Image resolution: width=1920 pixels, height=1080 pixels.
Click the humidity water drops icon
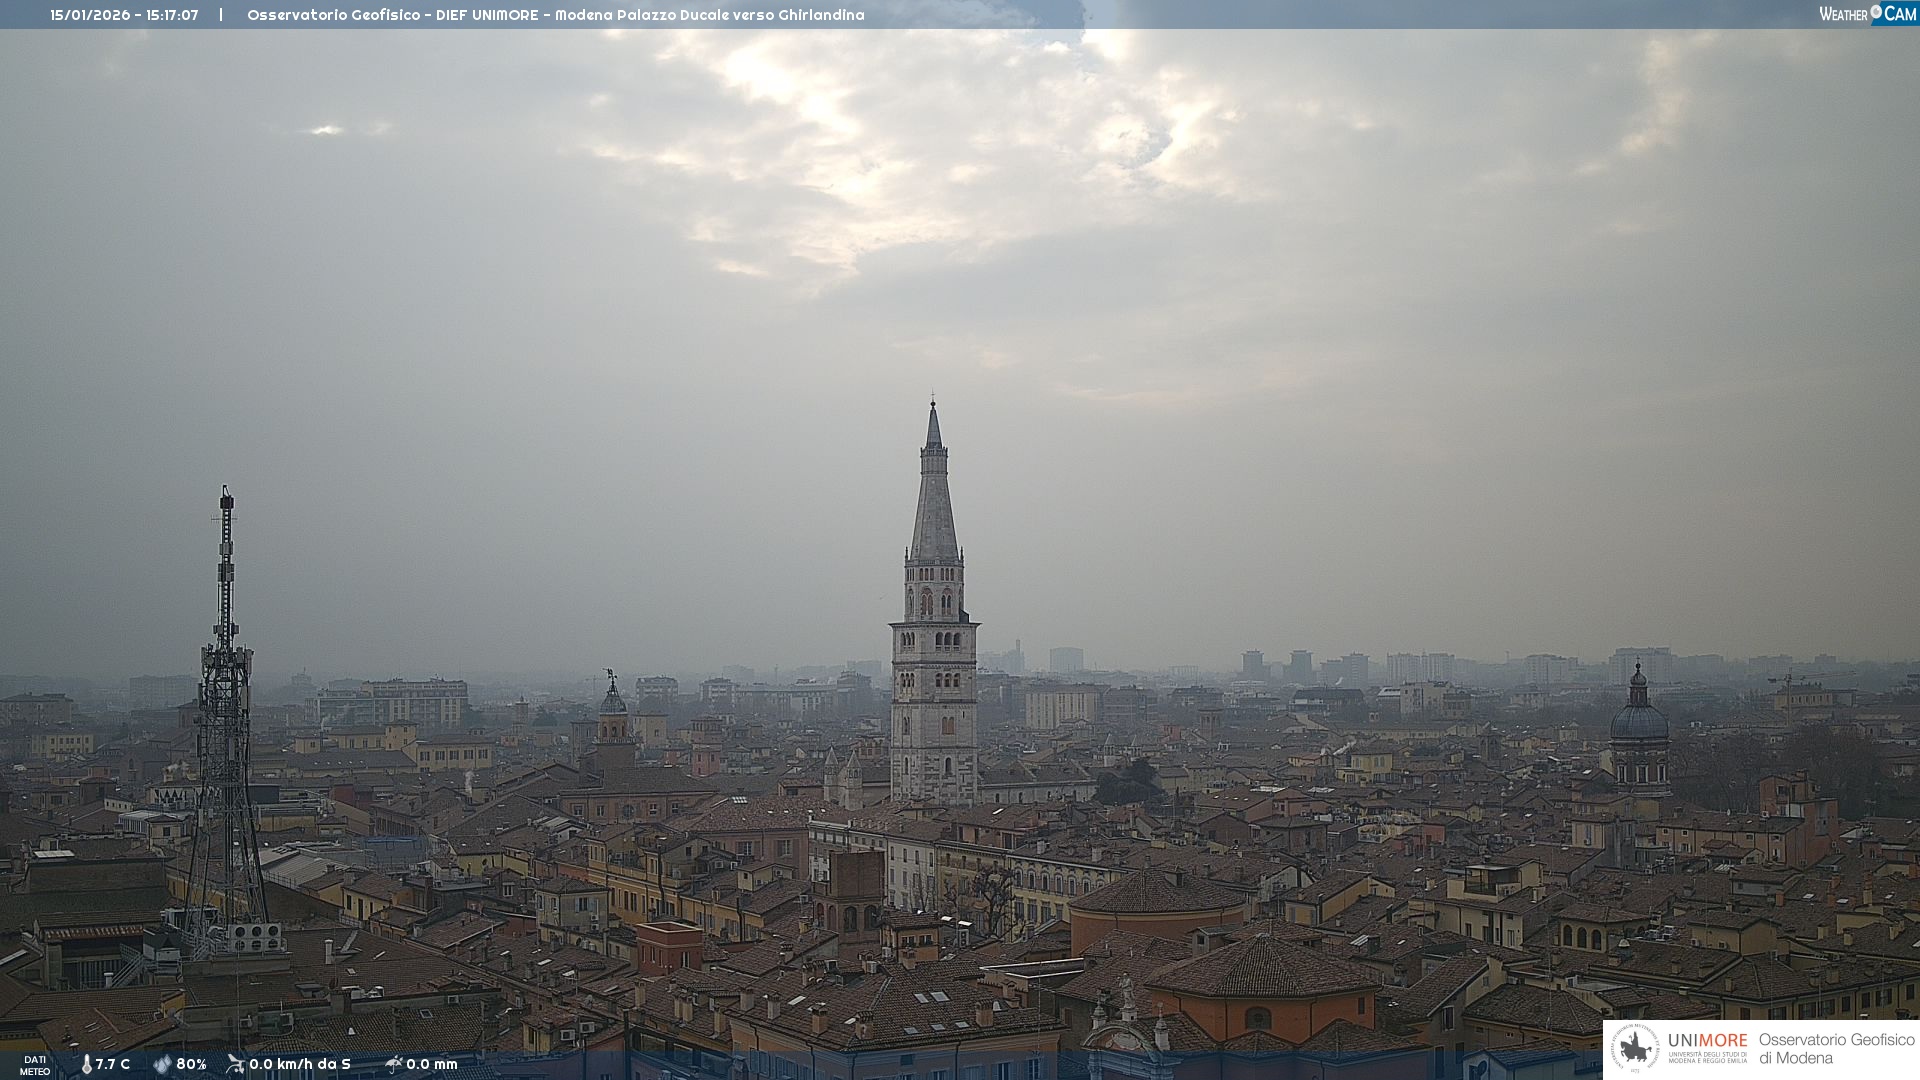point(162,1064)
